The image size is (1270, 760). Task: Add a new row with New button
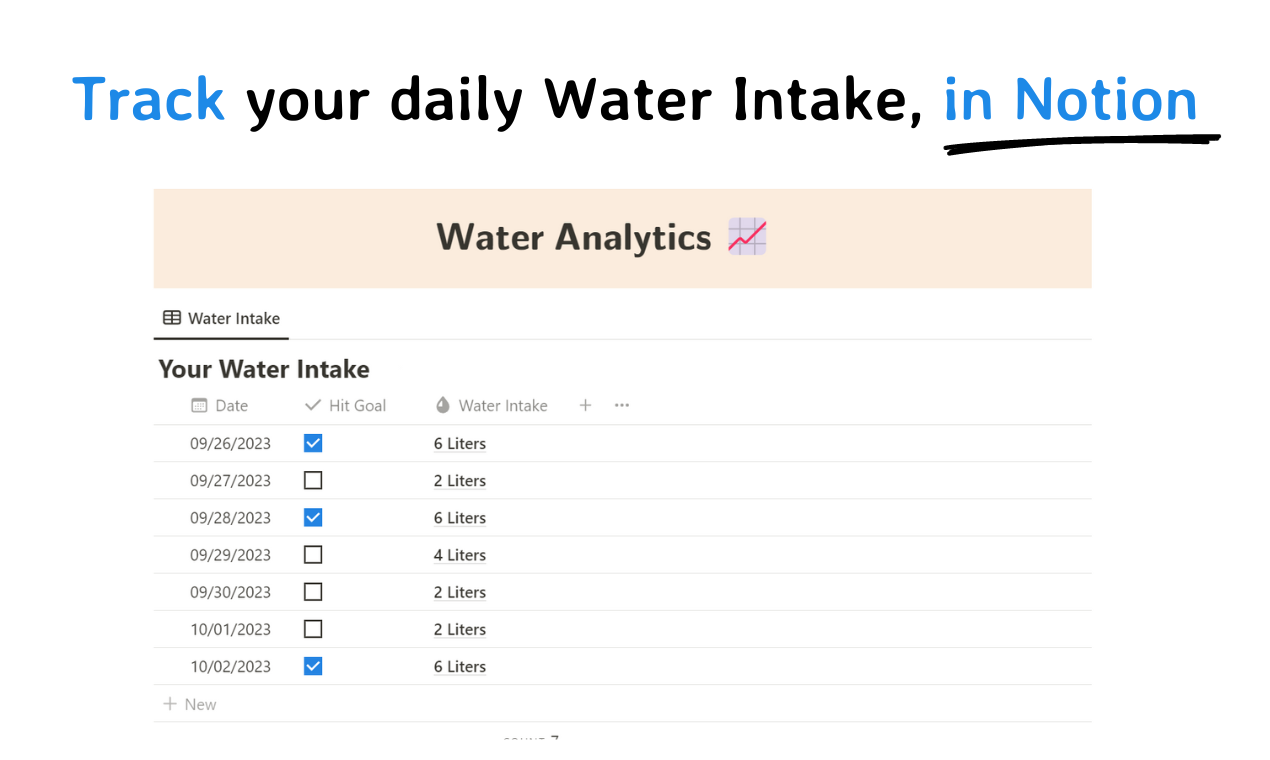(190, 704)
